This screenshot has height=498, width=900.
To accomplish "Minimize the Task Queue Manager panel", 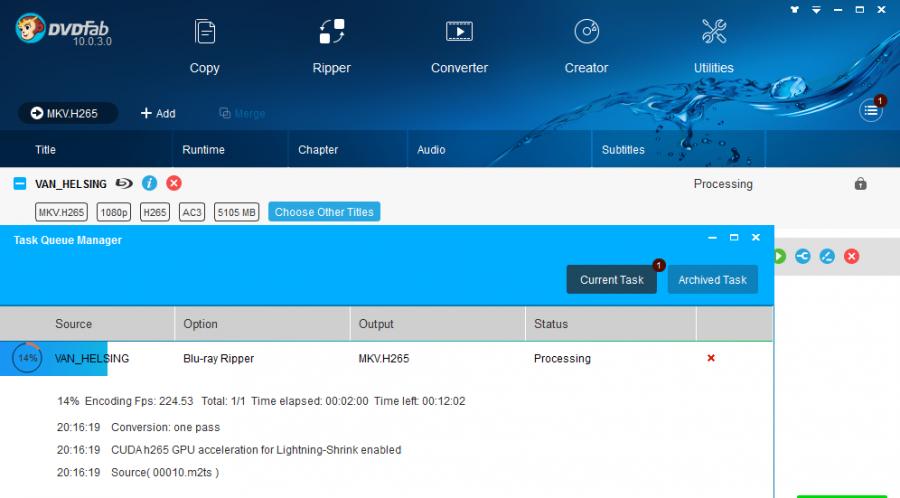I will [712, 238].
